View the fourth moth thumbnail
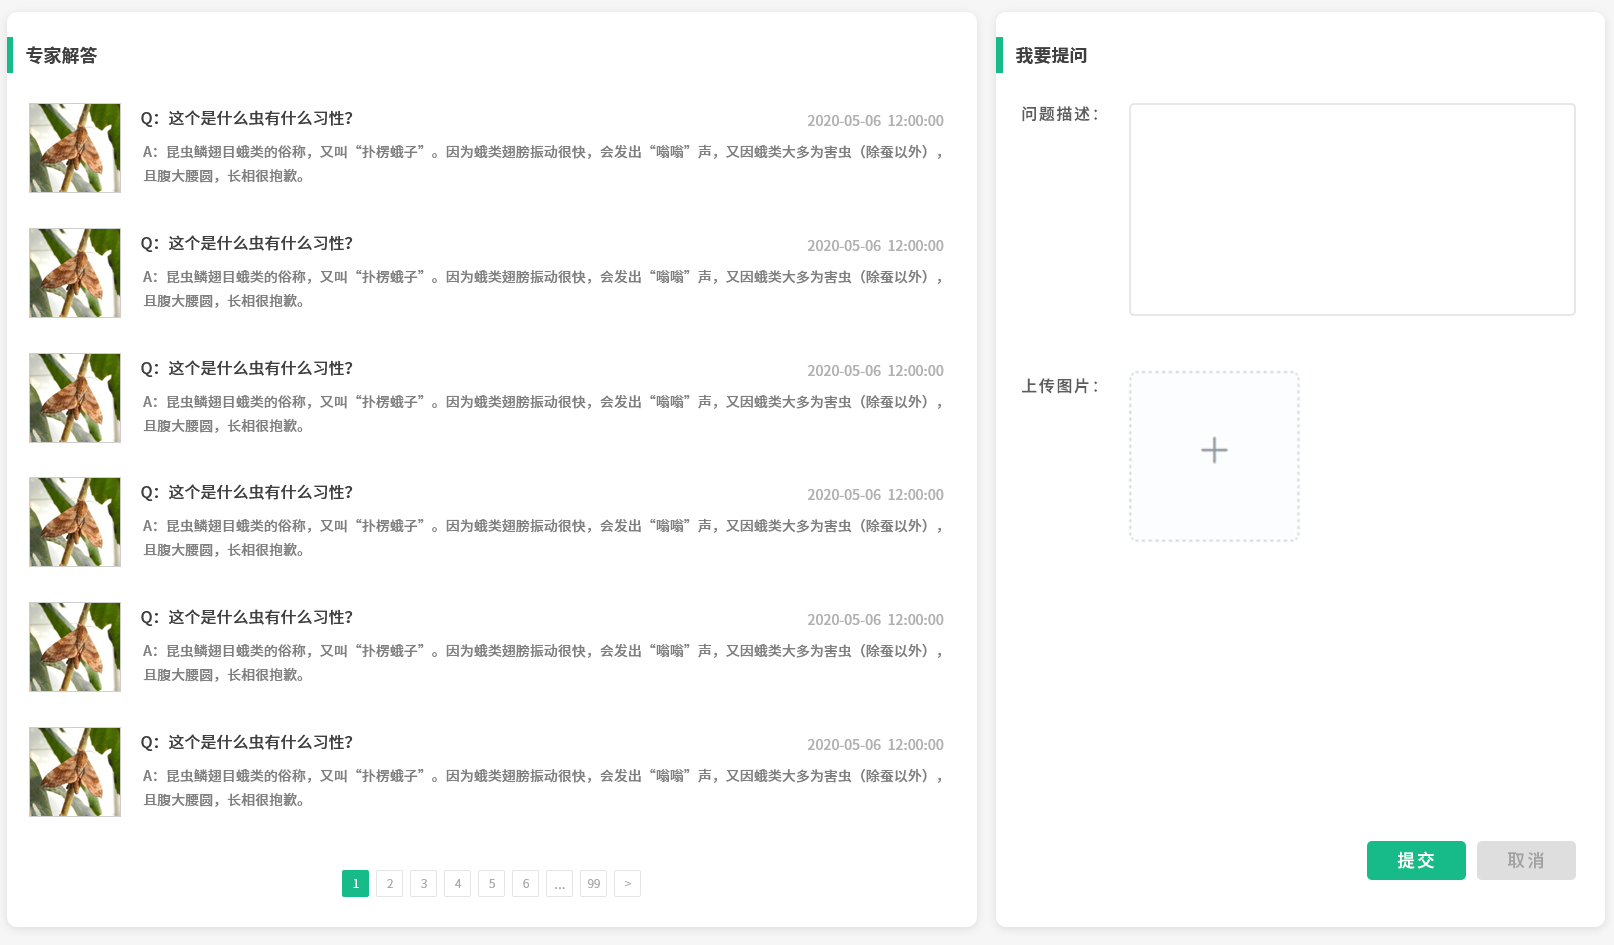This screenshot has width=1614, height=945. (75, 522)
